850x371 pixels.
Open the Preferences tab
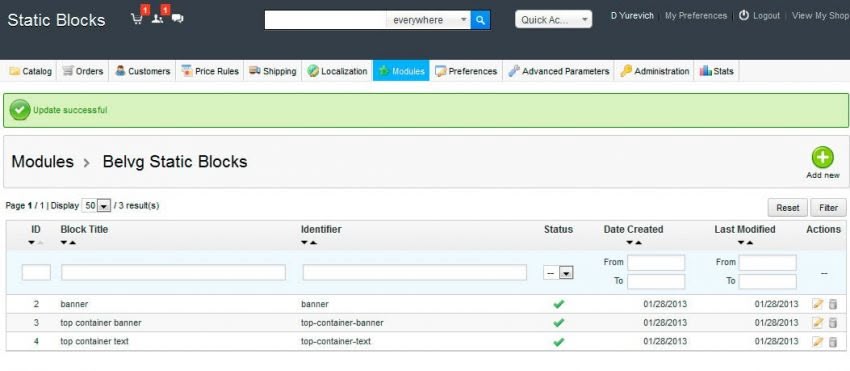pyautogui.click(x=466, y=71)
